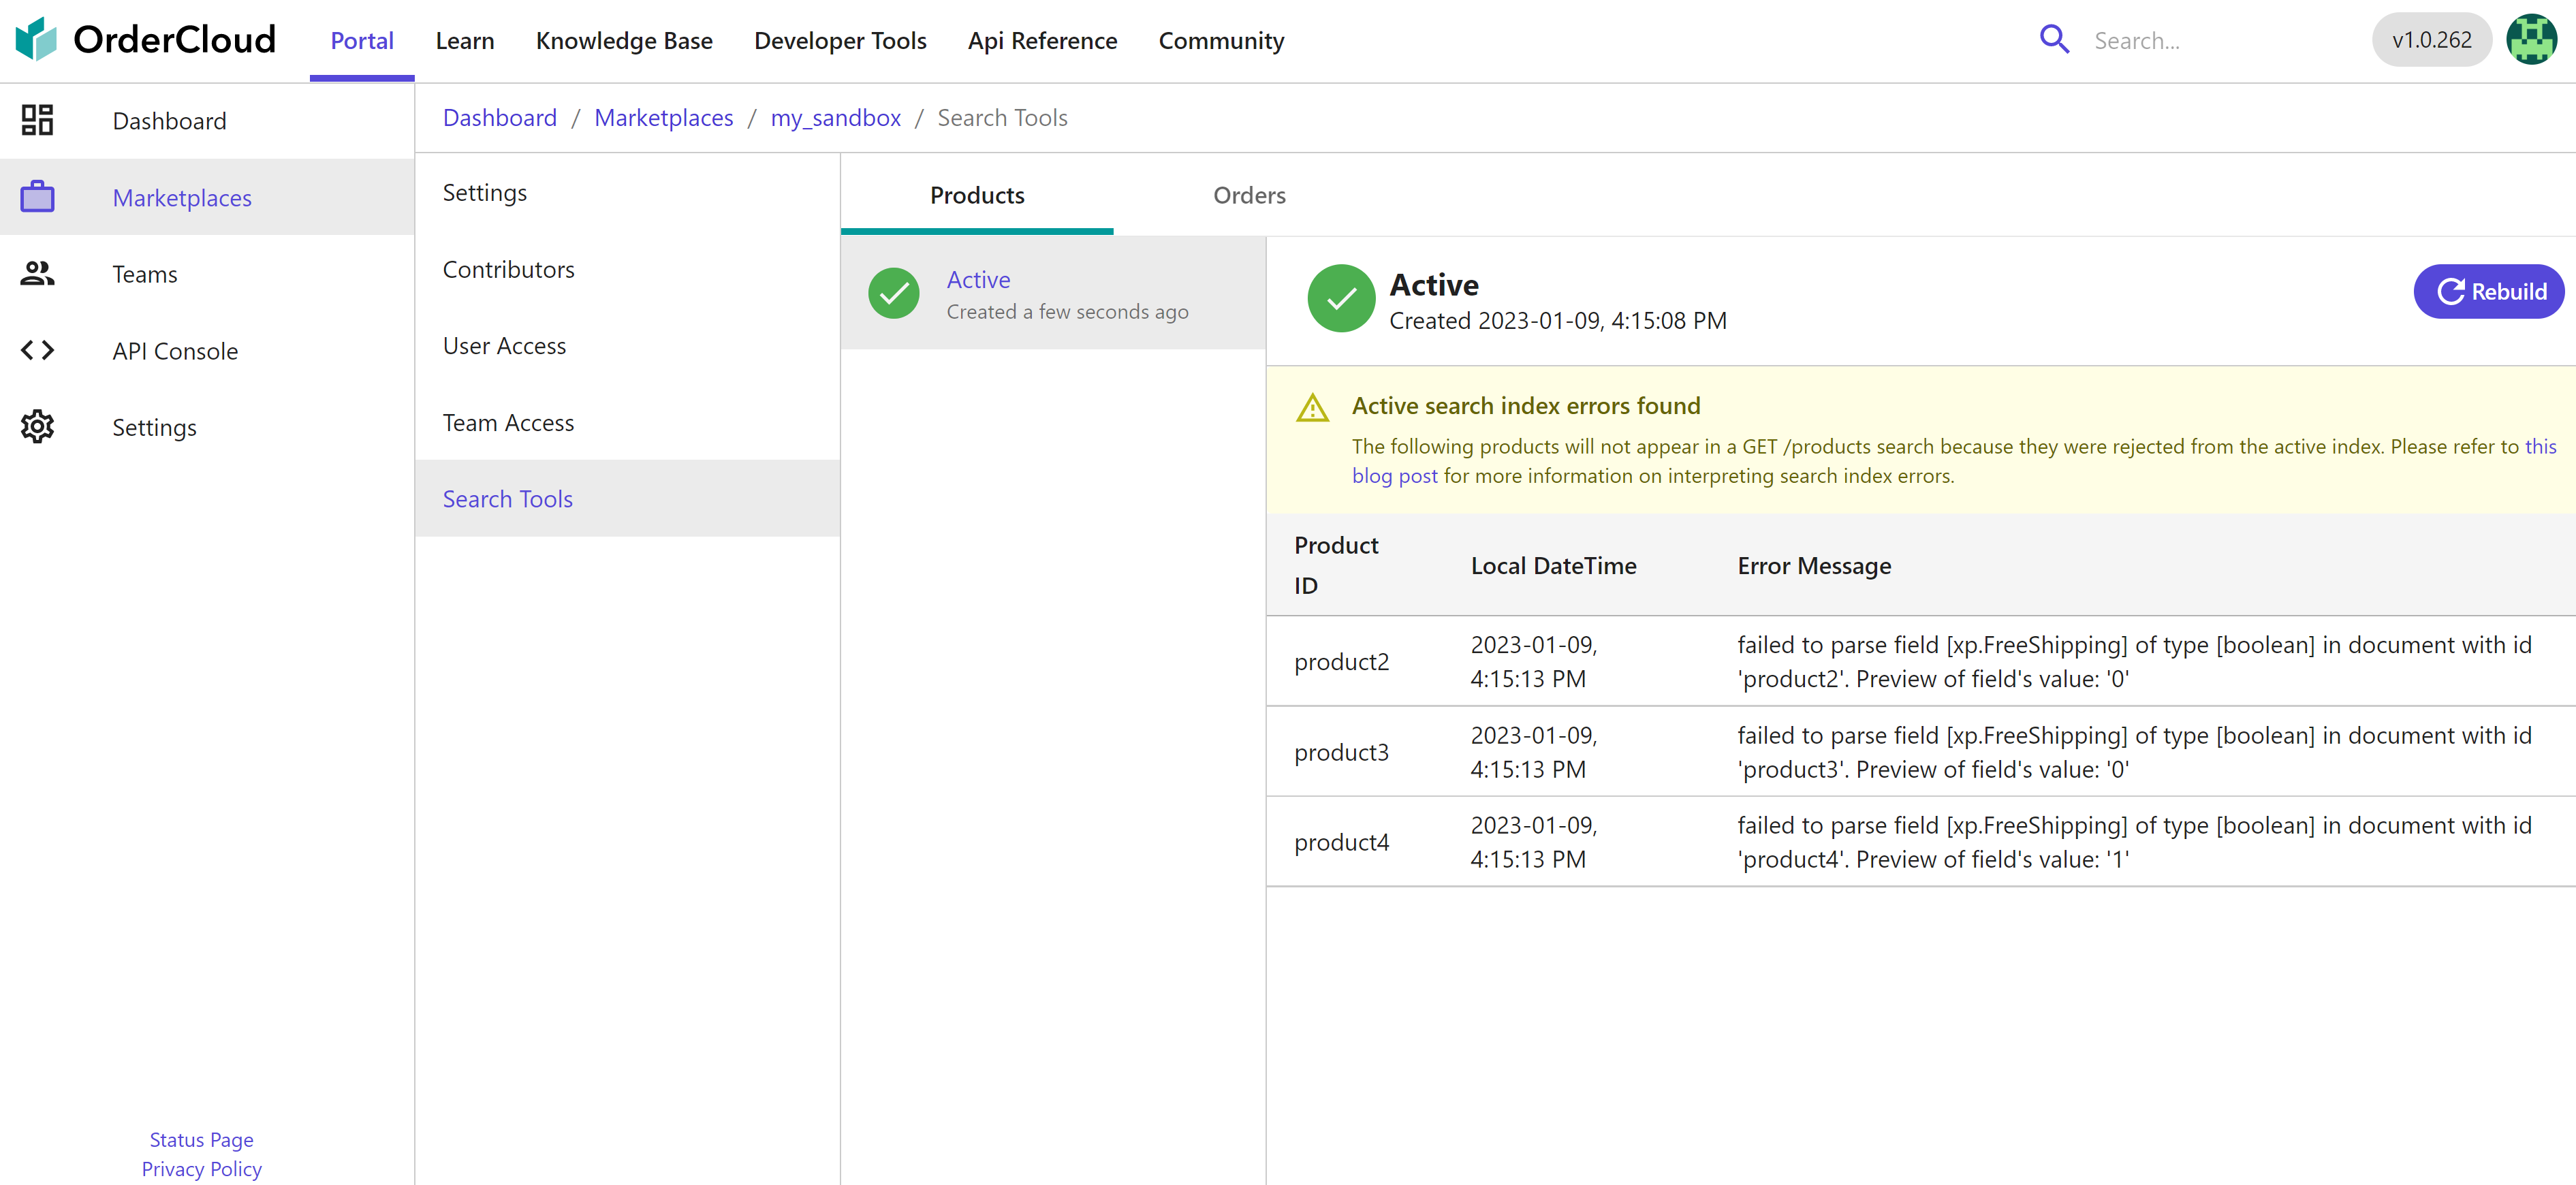Screen dimensions: 2576x1185
Task: Select the Products tab
Action: (x=976, y=195)
